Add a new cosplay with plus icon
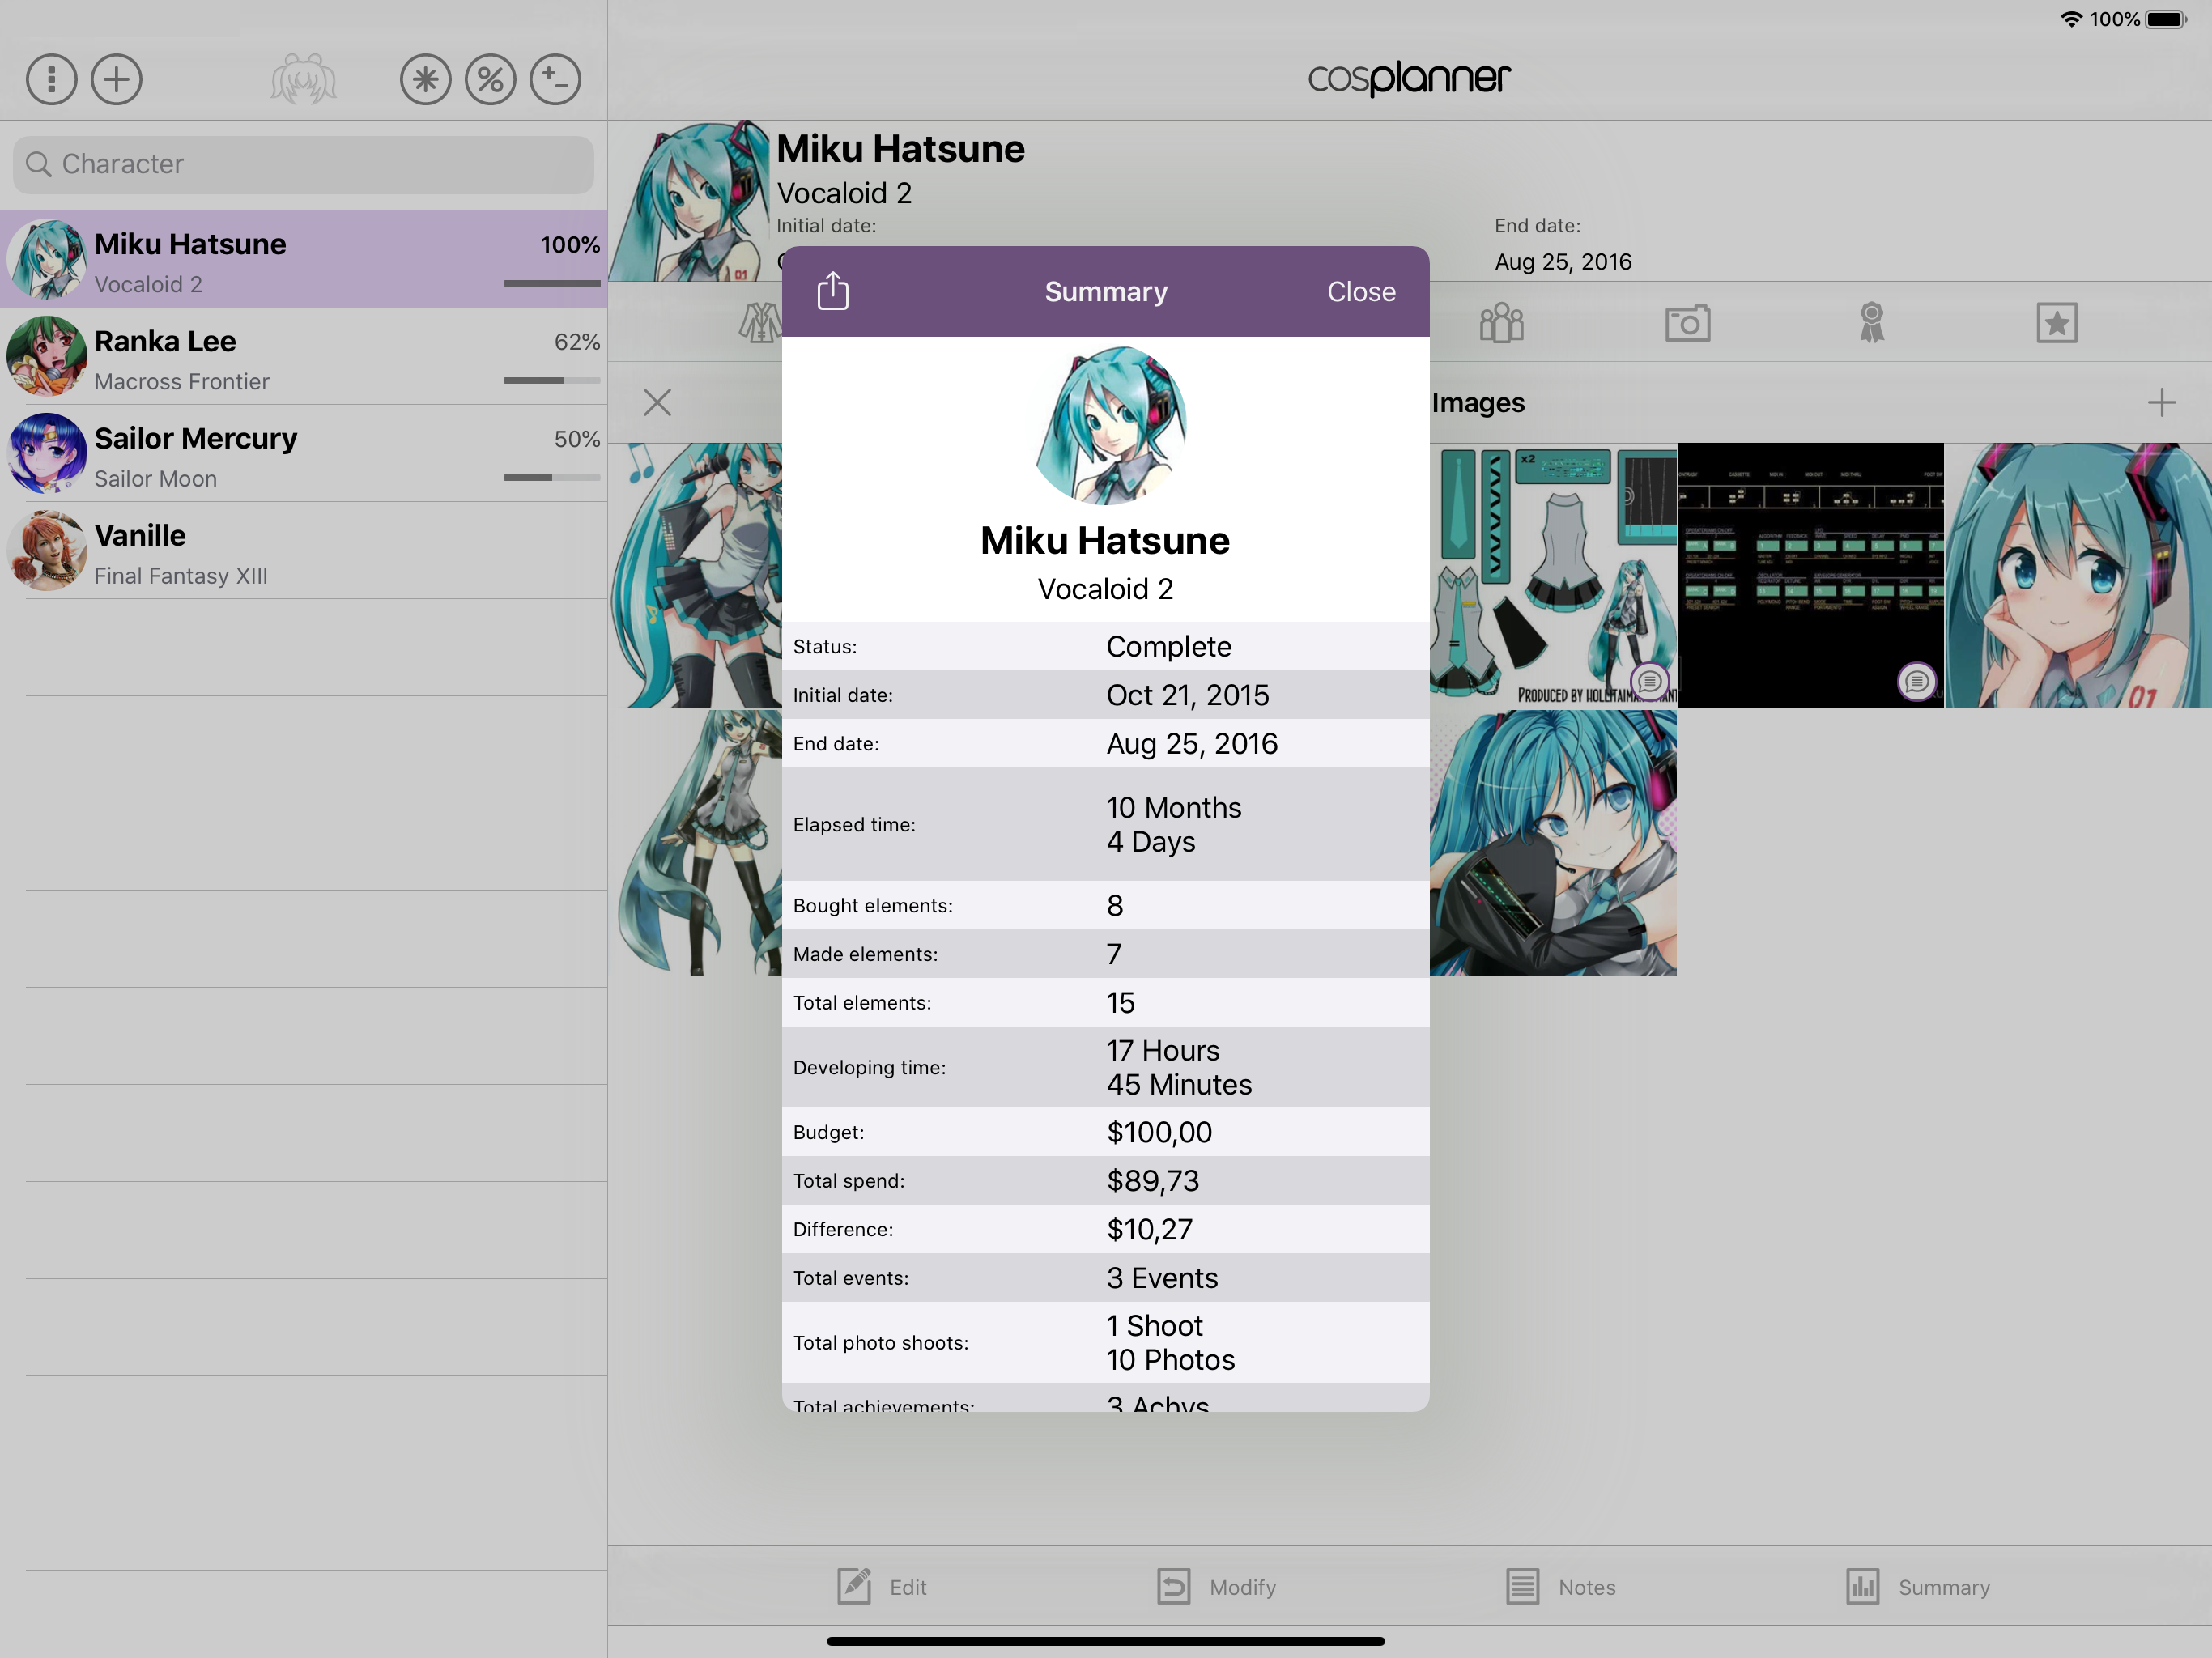The image size is (2212, 1658). click(x=117, y=79)
